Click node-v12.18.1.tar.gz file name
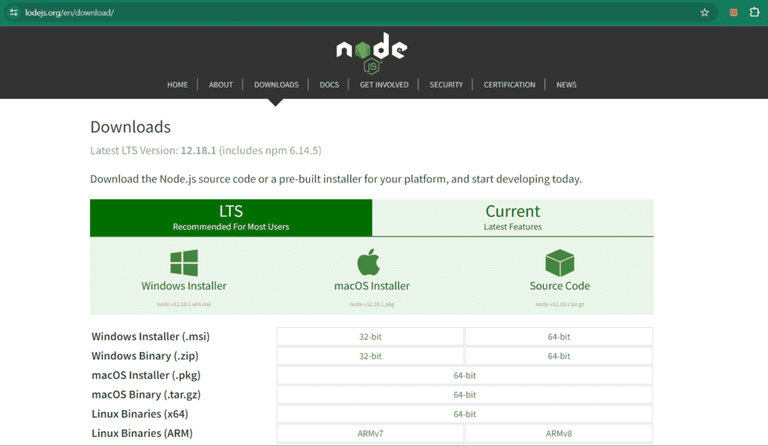This screenshot has height=446, width=768. [x=559, y=304]
